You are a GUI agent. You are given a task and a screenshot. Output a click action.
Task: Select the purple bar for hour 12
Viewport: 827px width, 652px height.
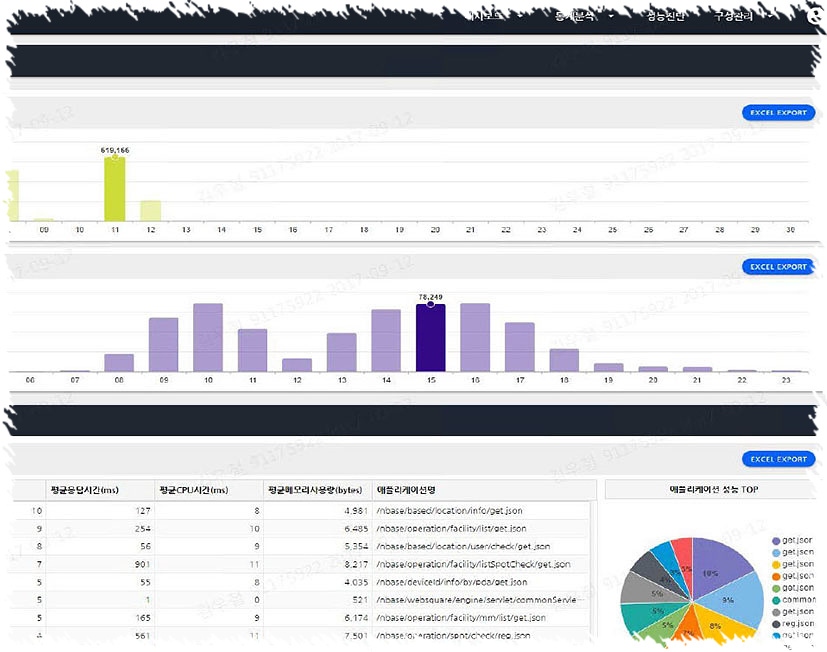(x=297, y=365)
